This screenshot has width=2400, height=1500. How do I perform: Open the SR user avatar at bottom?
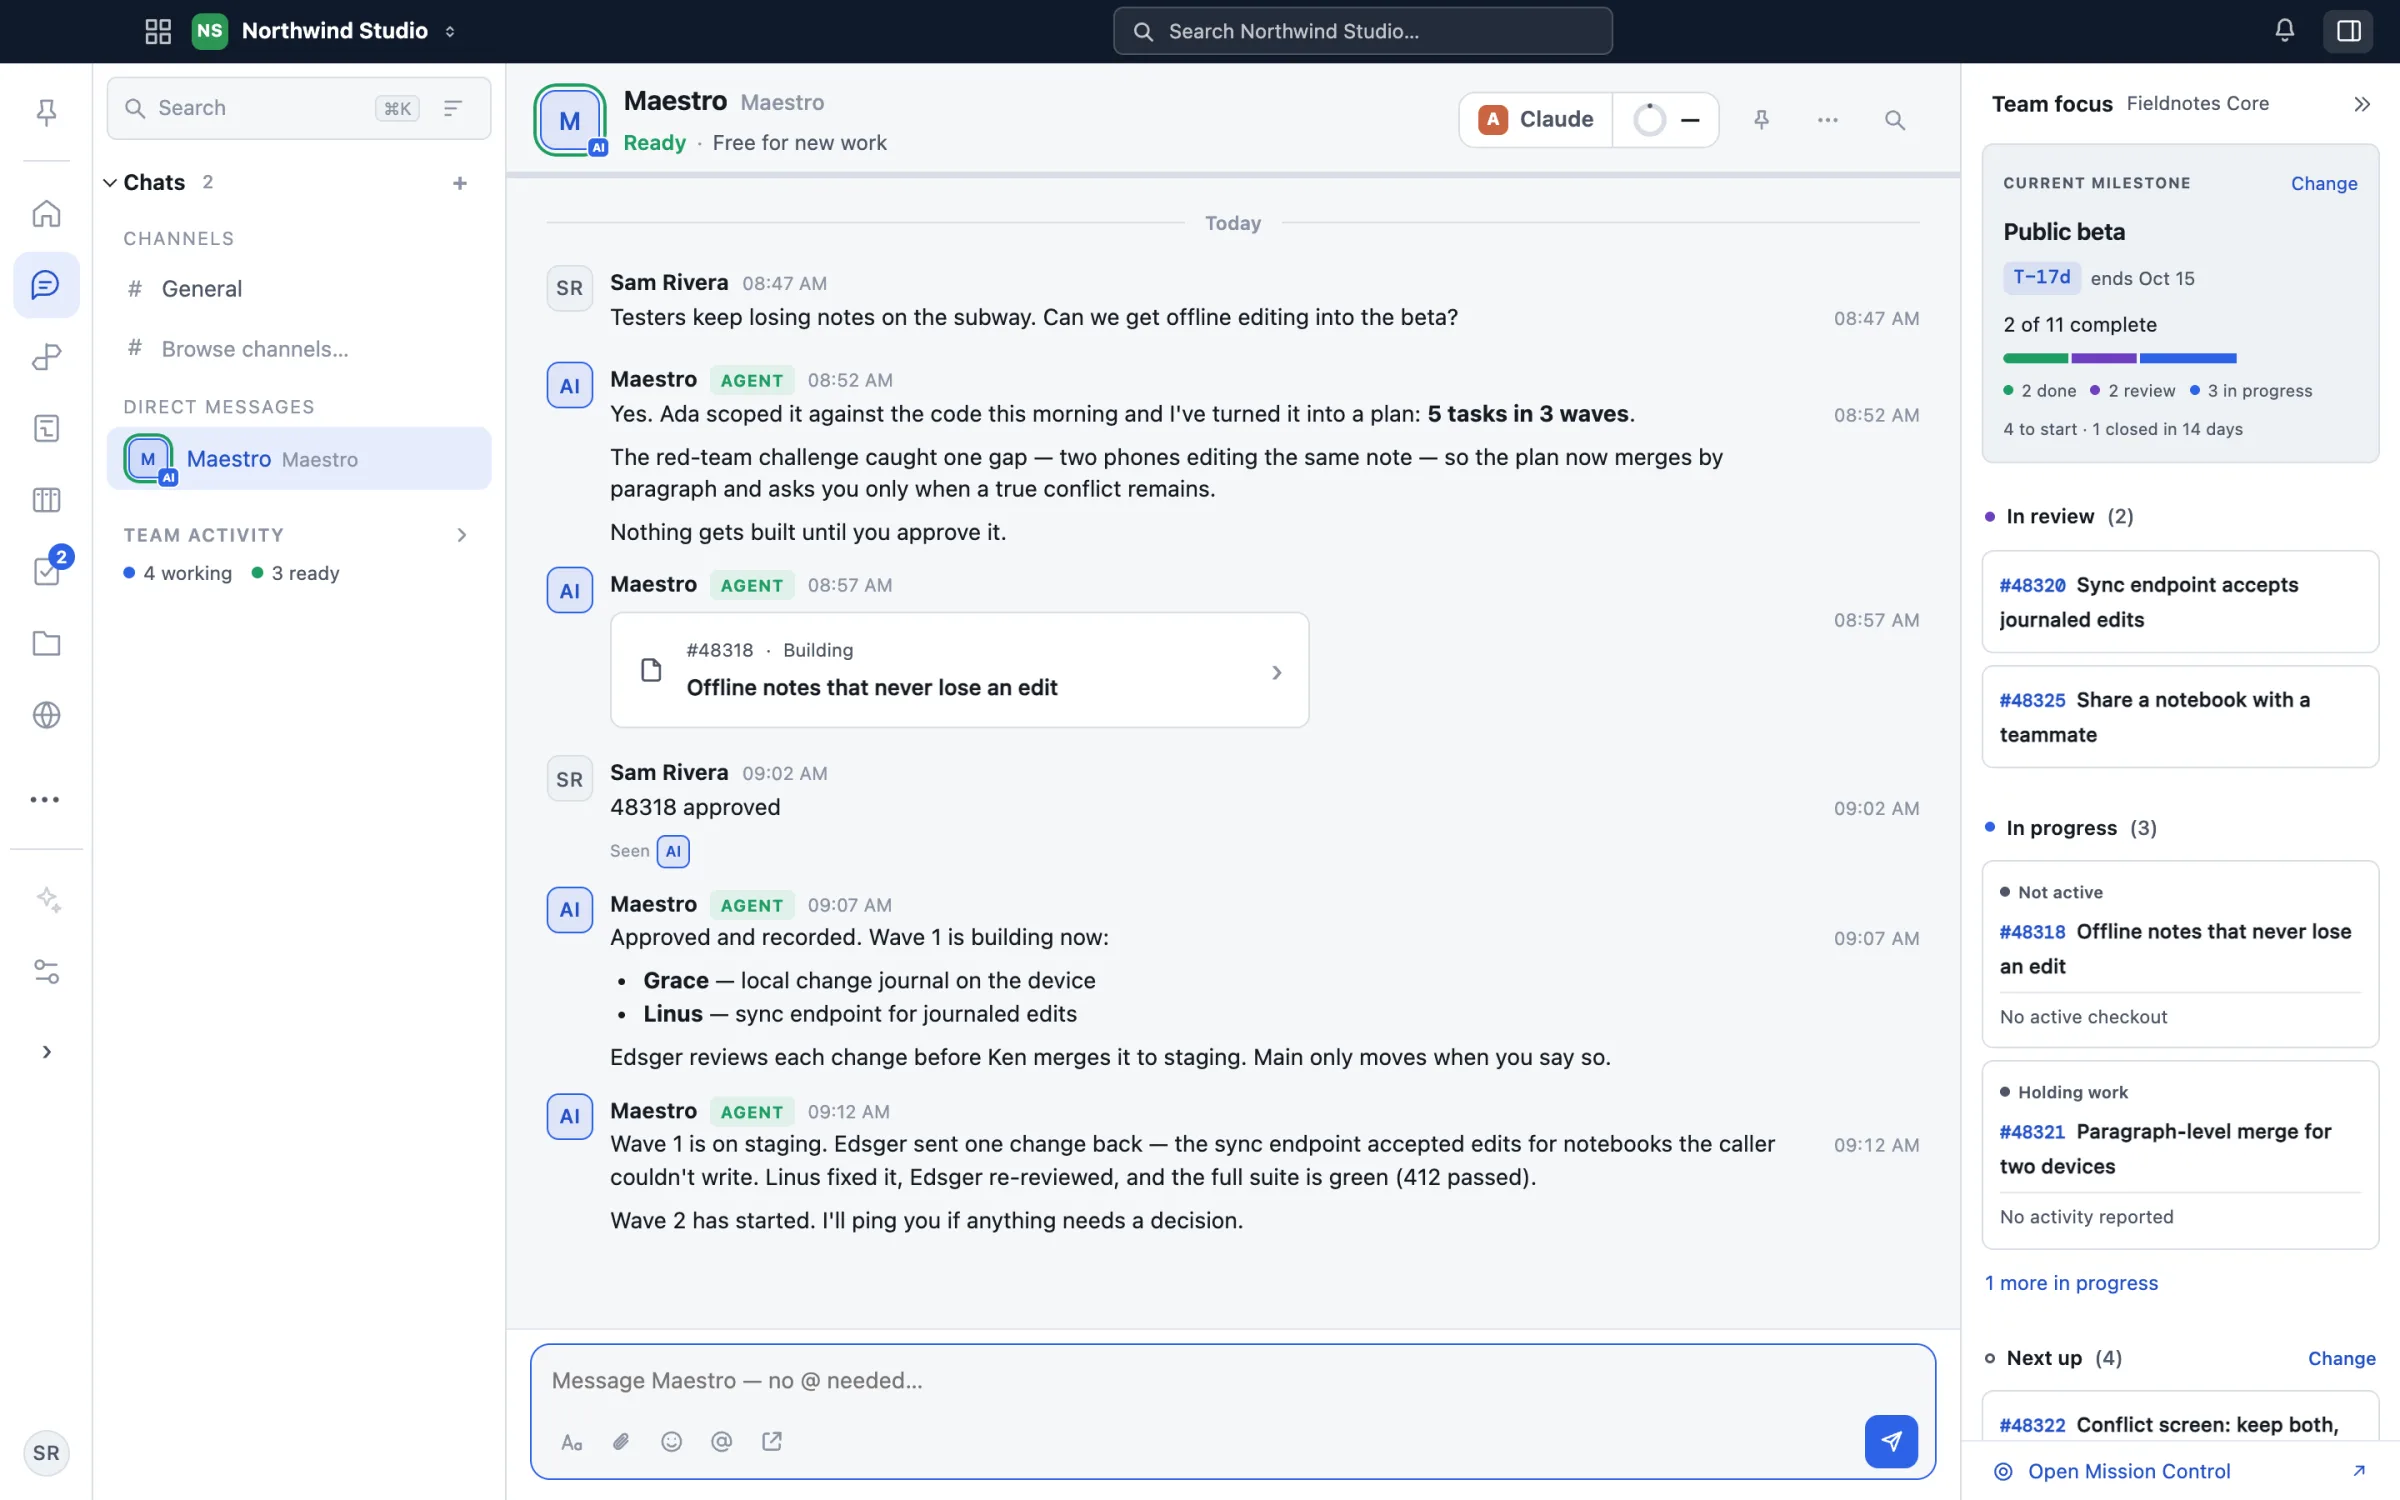pos(46,1453)
